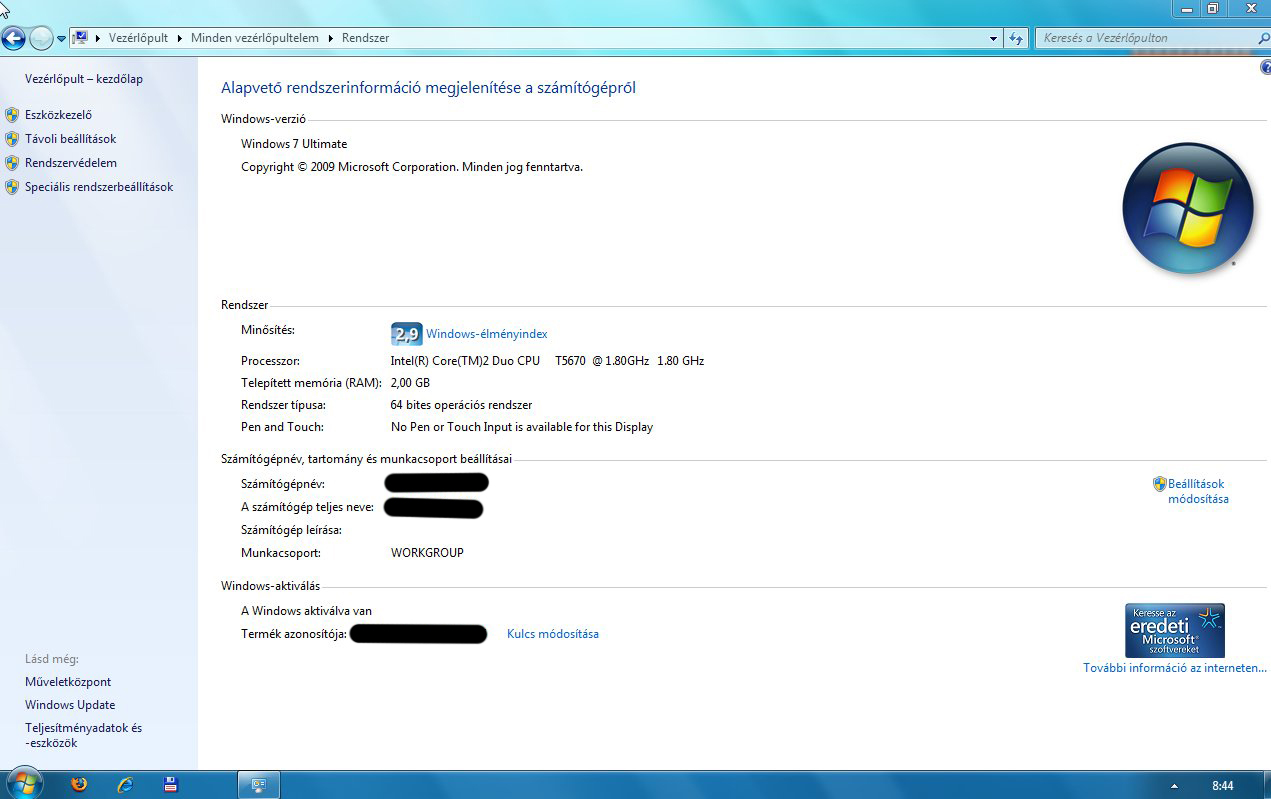The image size is (1271, 799).
Task: Navigate to Vezérlőpult in the breadcrumb
Action: pos(138,38)
